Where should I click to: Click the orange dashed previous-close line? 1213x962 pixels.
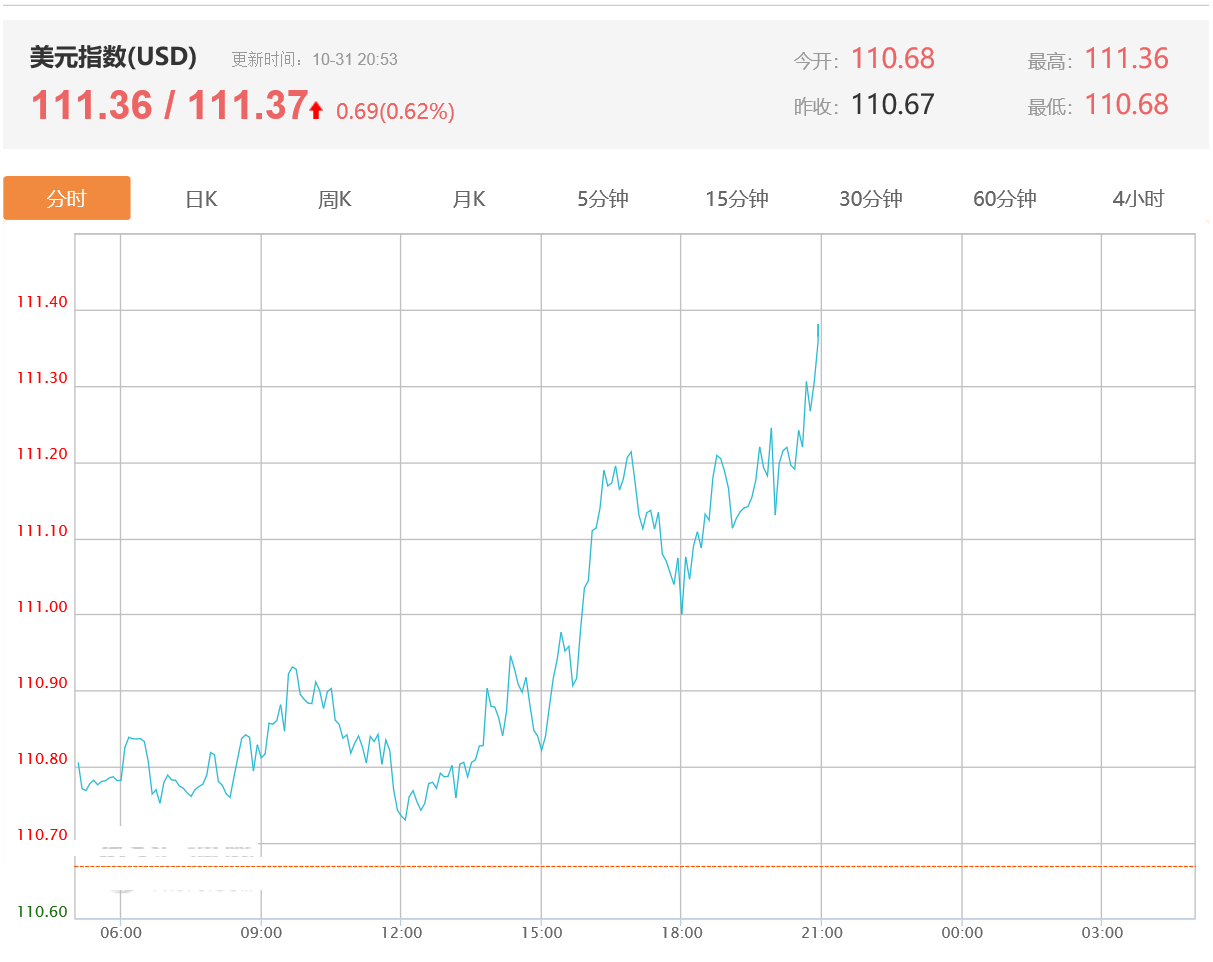click(x=635, y=866)
